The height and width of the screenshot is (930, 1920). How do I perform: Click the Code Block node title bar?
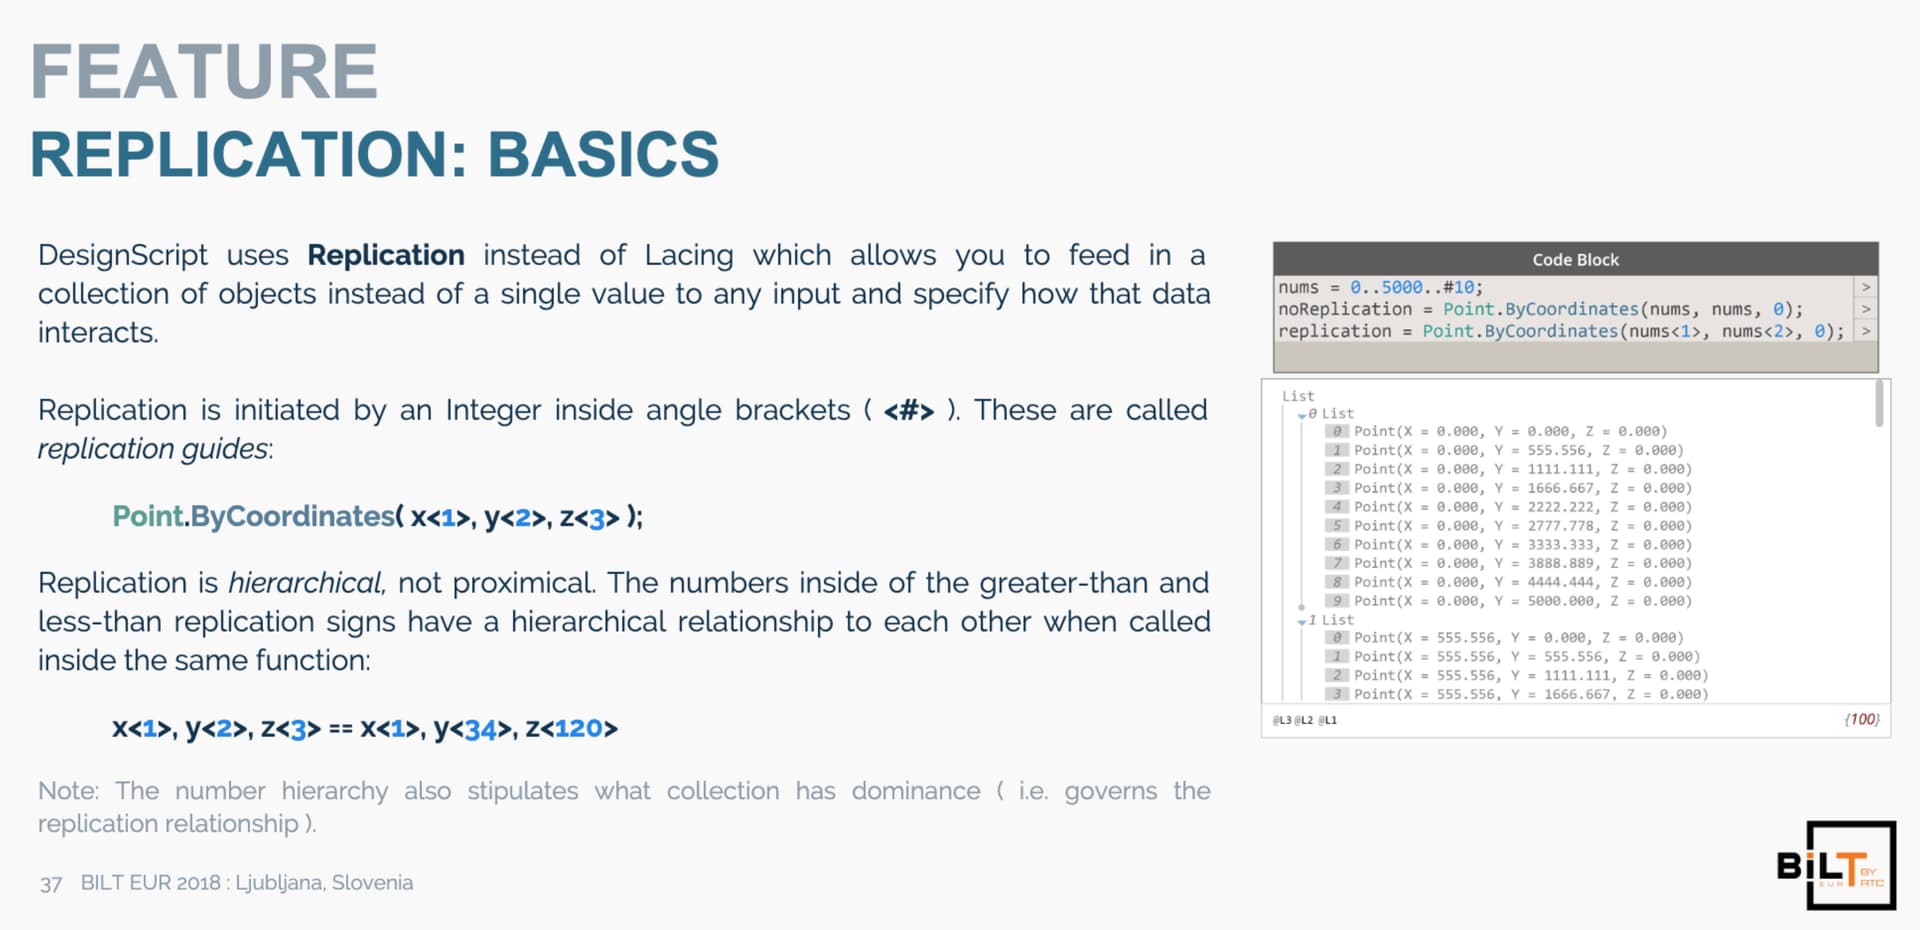pos(1575,259)
